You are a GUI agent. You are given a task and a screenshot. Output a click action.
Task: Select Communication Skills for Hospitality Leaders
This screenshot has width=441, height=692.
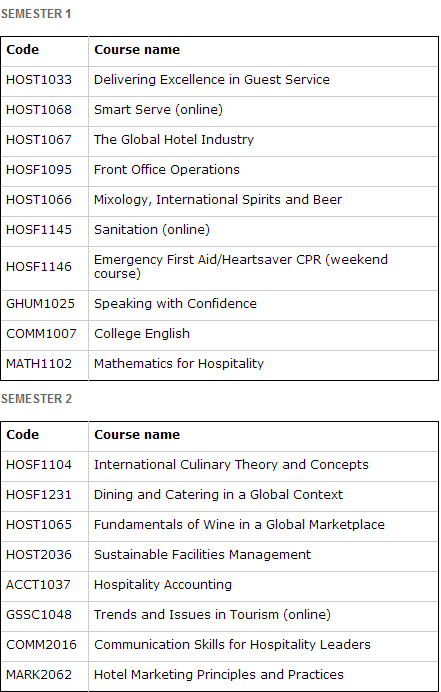point(232,645)
